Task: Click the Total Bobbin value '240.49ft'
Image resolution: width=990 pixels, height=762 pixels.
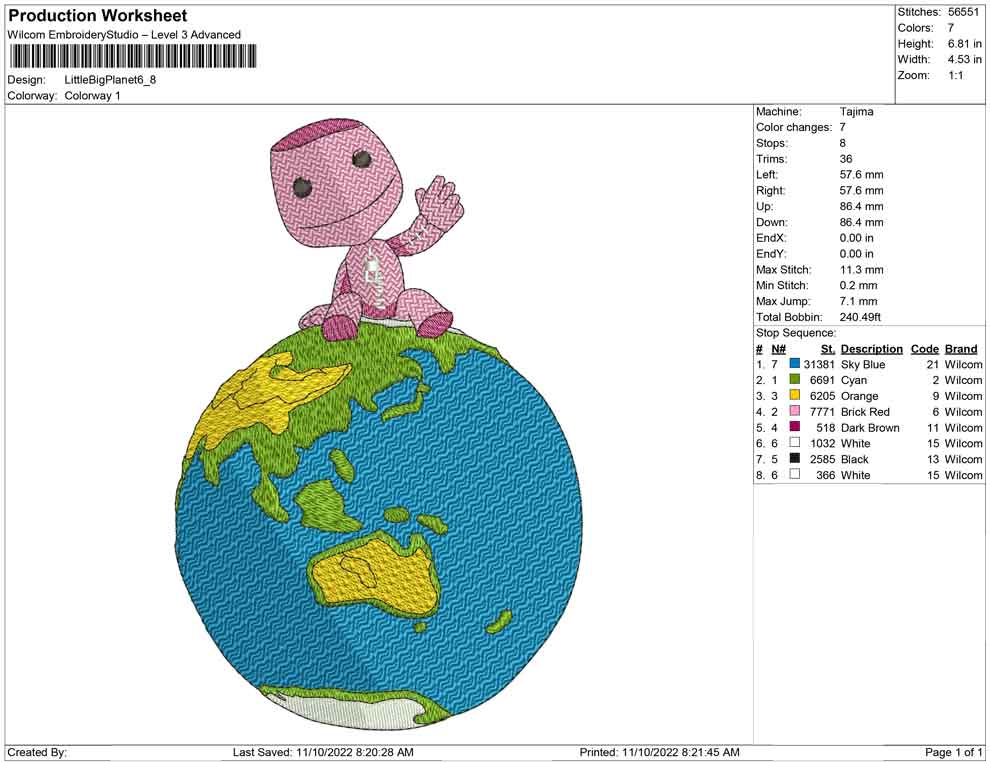Action: pyautogui.click(x=860, y=317)
